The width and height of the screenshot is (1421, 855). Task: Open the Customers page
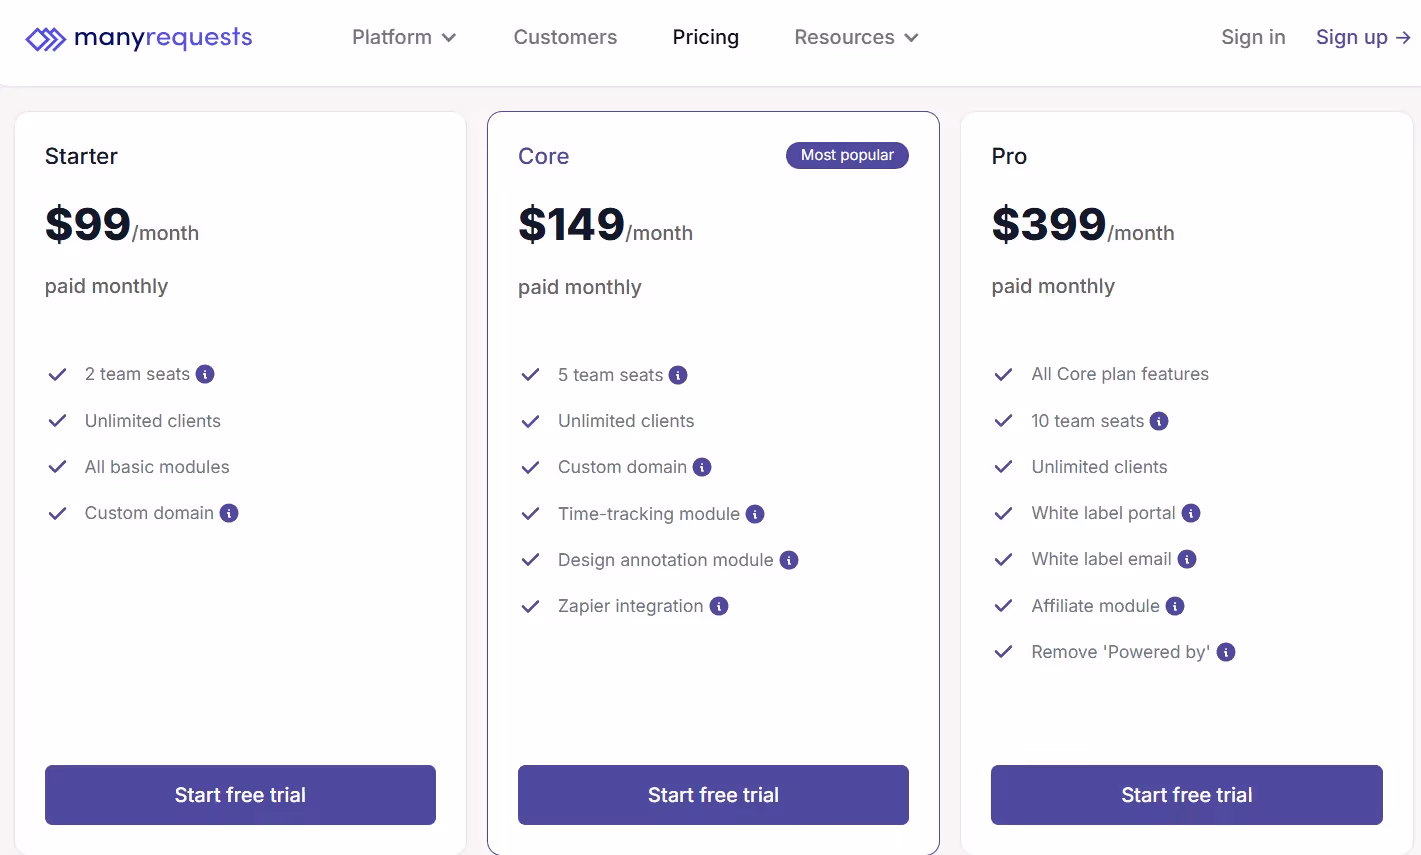click(x=565, y=37)
